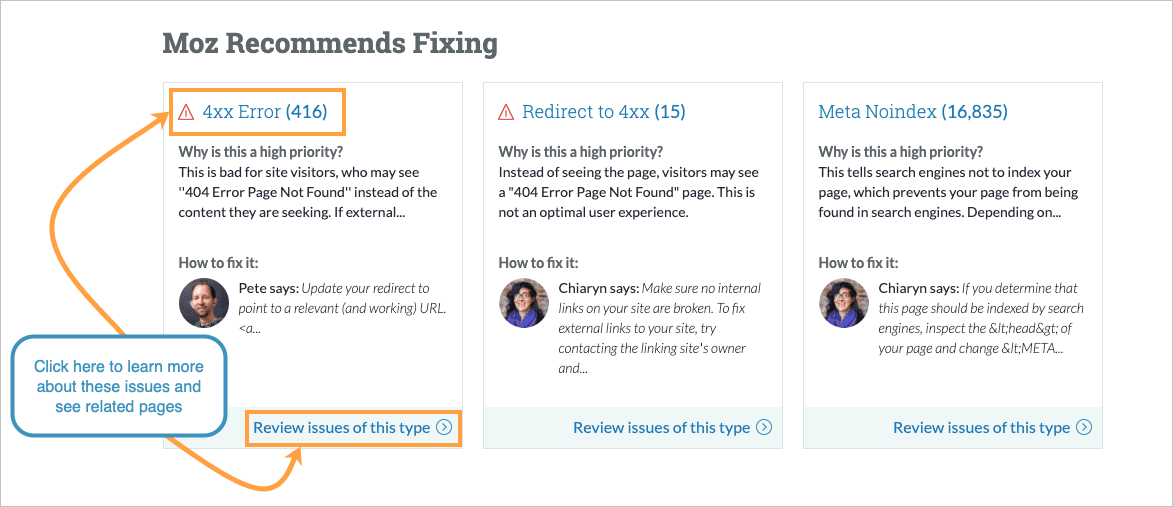The height and width of the screenshot is (507, 1173).
Task: Click the circled arrow icon in 4xx Error card
Action: [444, 428]
